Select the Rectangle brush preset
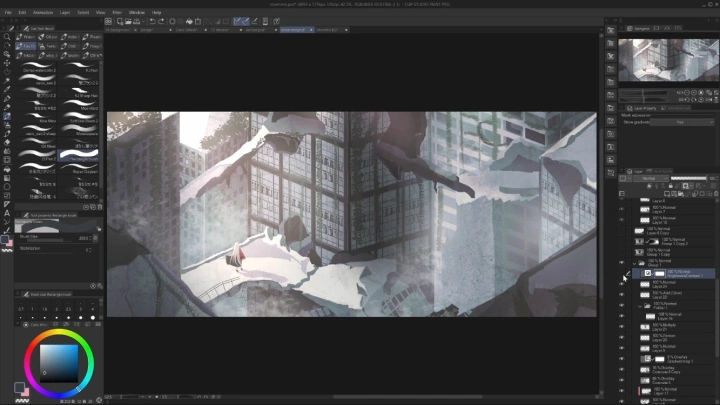Image resolution: width=720 pixels, height=405 pixels. click(x=79, y=156)
